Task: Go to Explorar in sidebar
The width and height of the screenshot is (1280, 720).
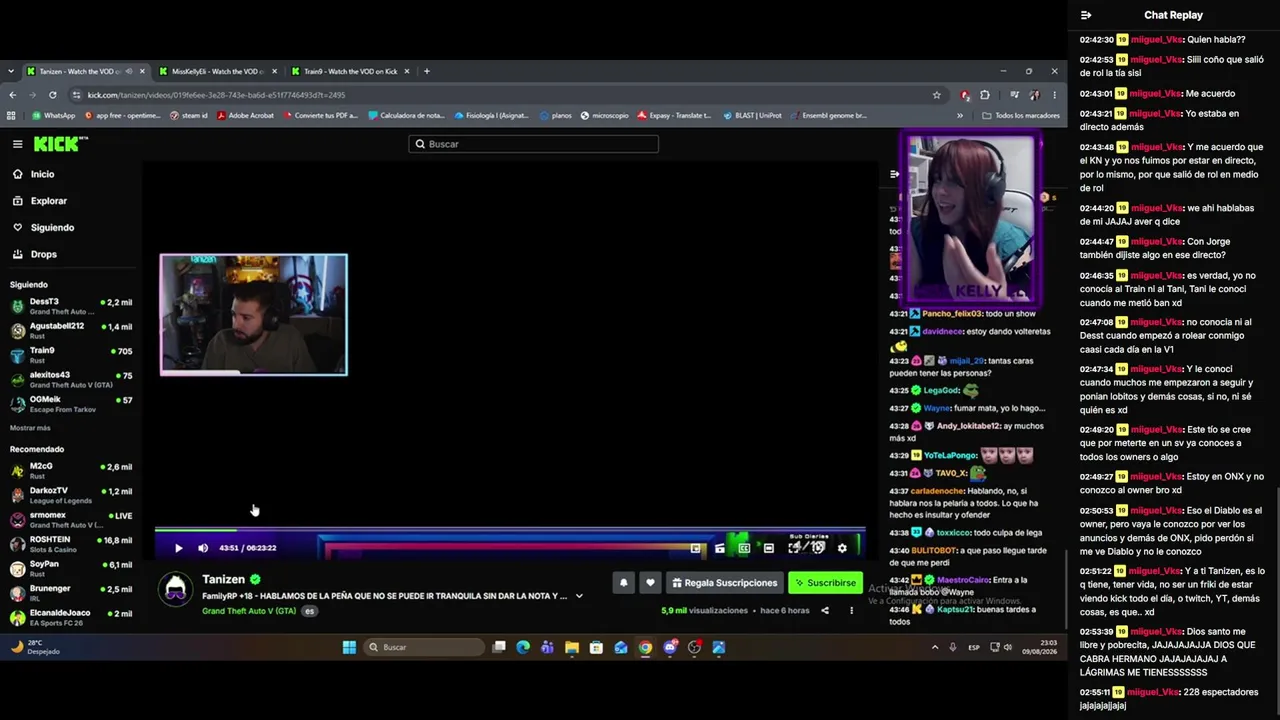Action: coord(48,201)
